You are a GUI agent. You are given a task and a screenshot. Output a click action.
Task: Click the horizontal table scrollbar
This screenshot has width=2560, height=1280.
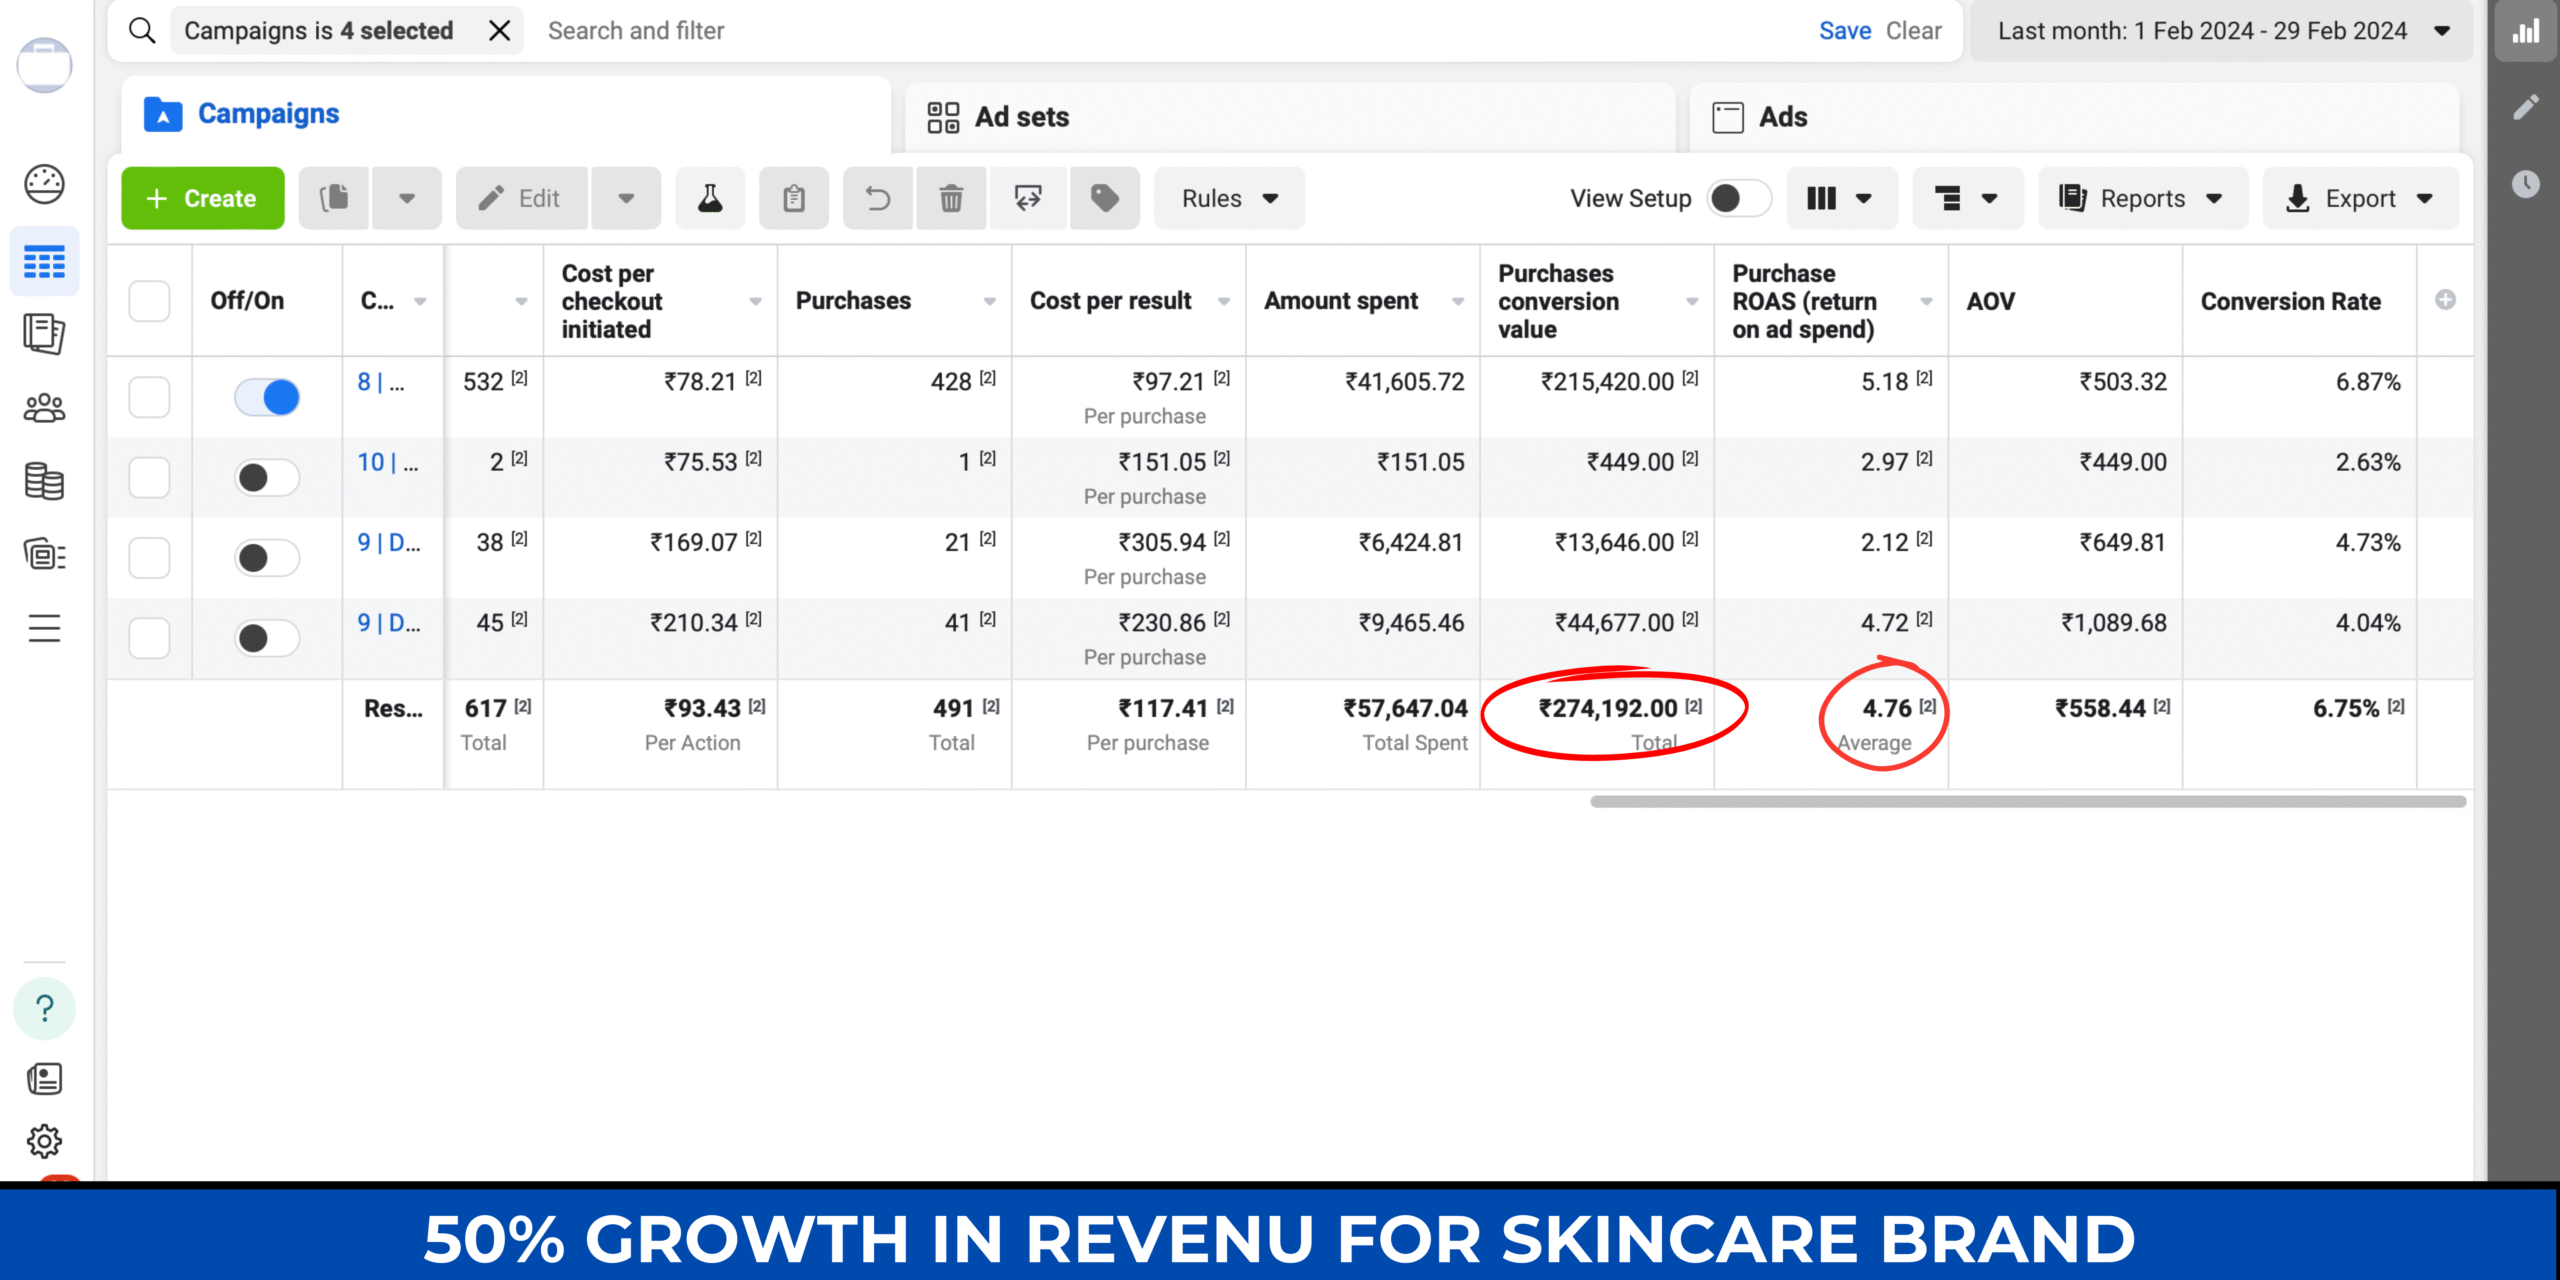(x=2027, y=801)
